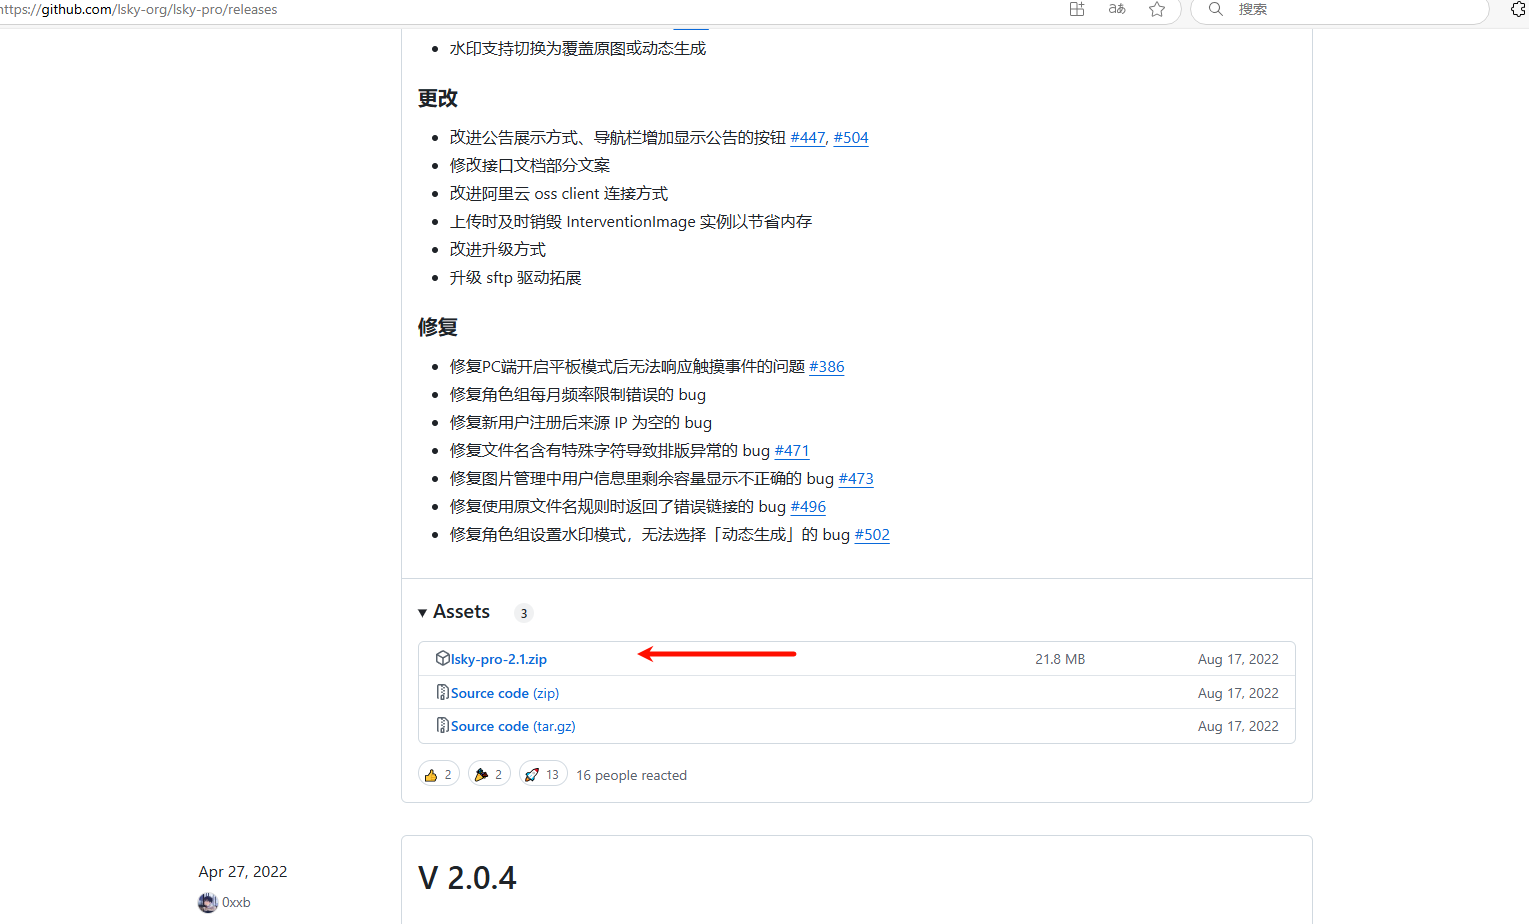Open issue #386 about tablet mode
Viewport: 1529px width, 924px height.
(x=826, y=367)
